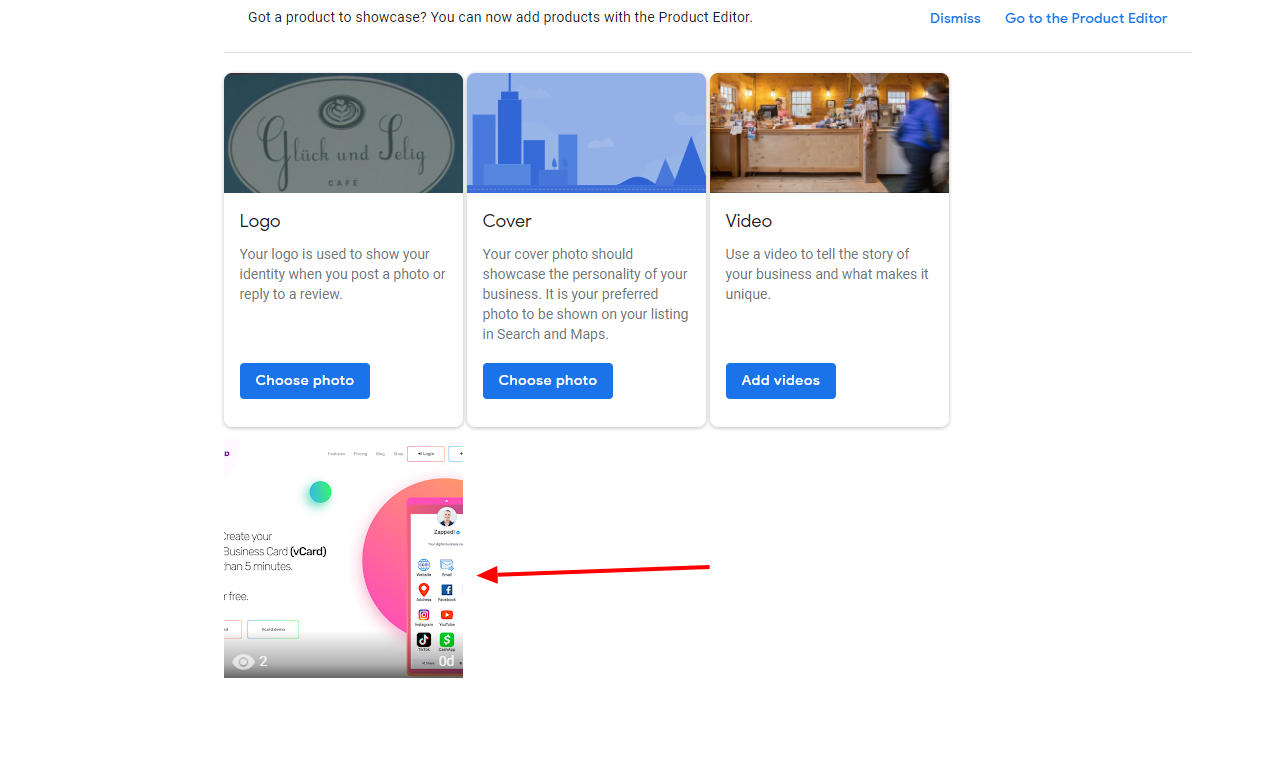Click the Login button in uploaded screenshot
Image resolution: width=1271 pixels, height=758 pixels.
(426, 454)
